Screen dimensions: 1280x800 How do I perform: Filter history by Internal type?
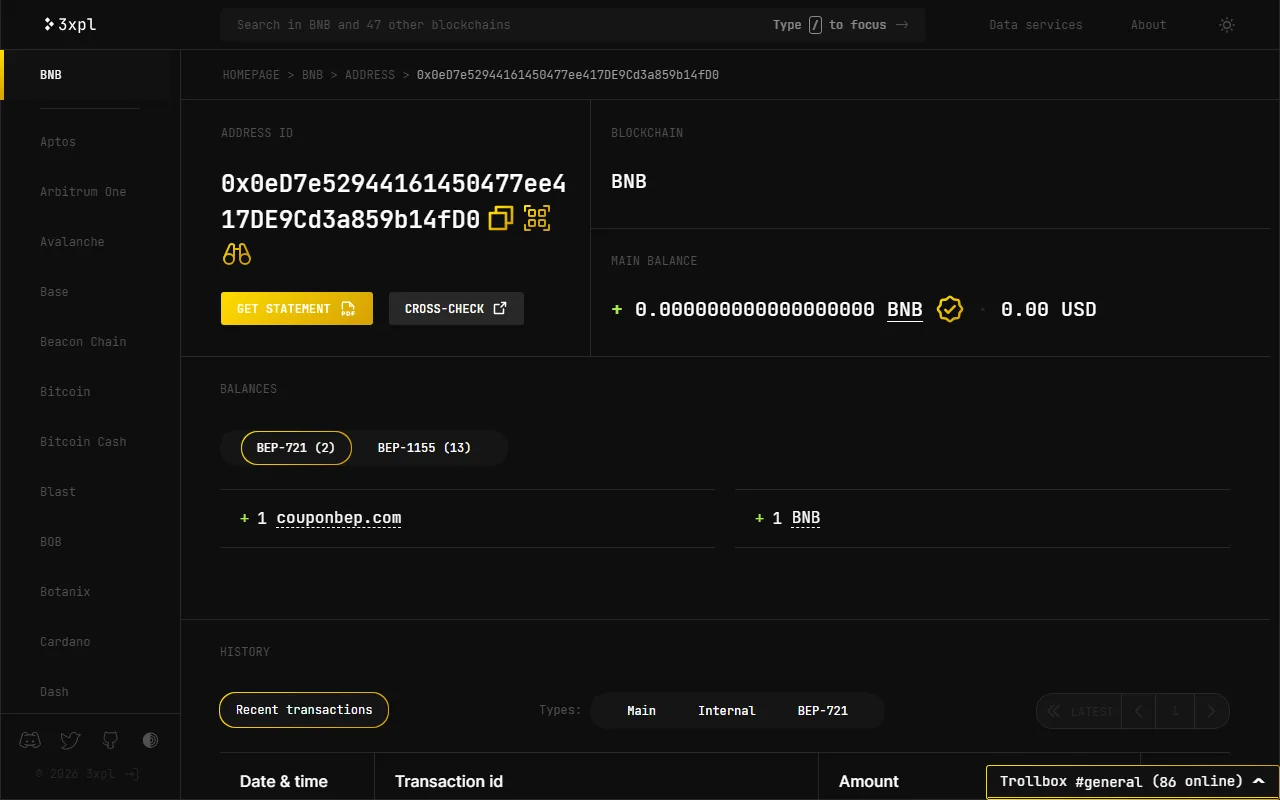(727, 711)
